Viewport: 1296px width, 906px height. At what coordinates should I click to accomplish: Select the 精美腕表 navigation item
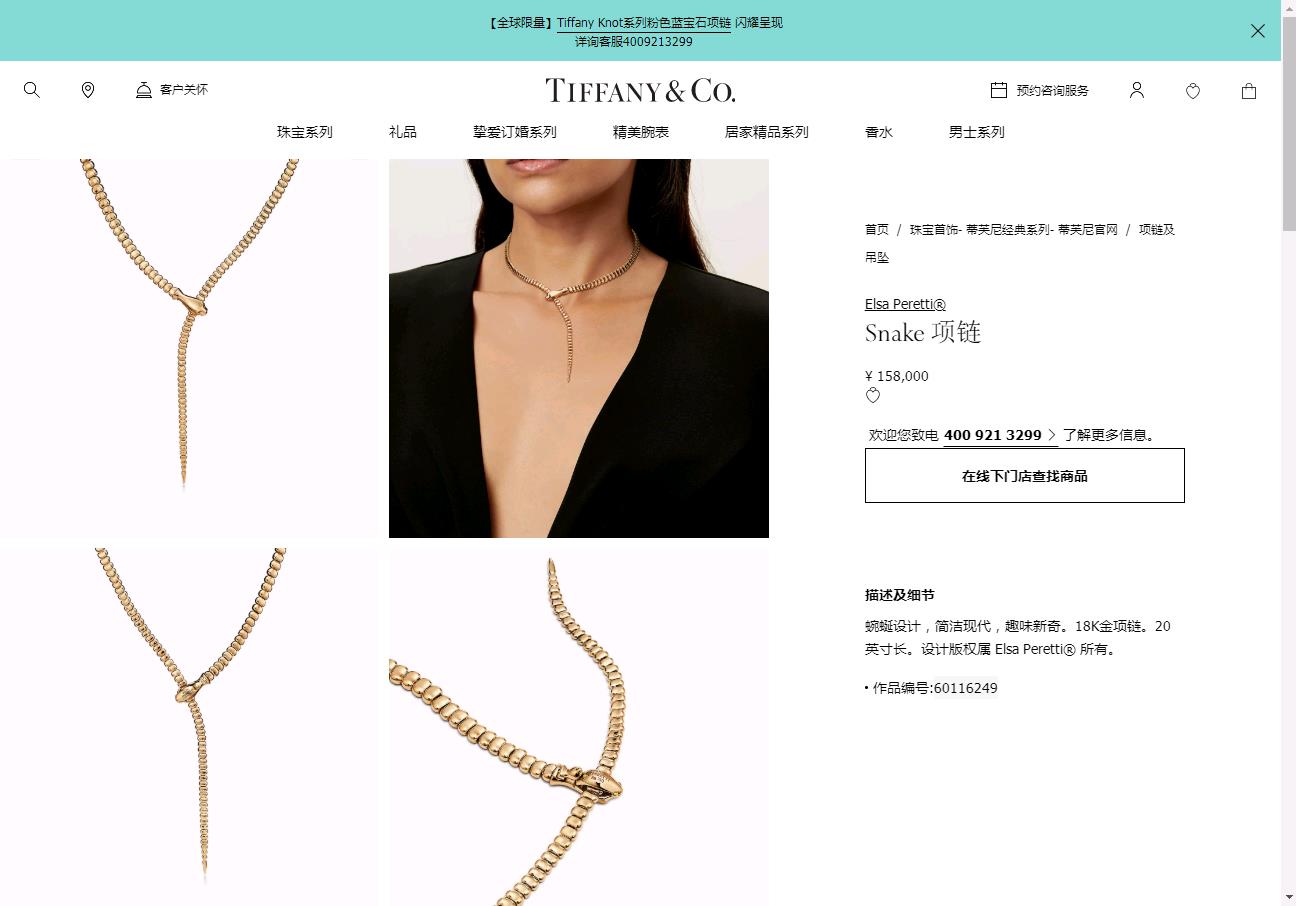point(641,132)
